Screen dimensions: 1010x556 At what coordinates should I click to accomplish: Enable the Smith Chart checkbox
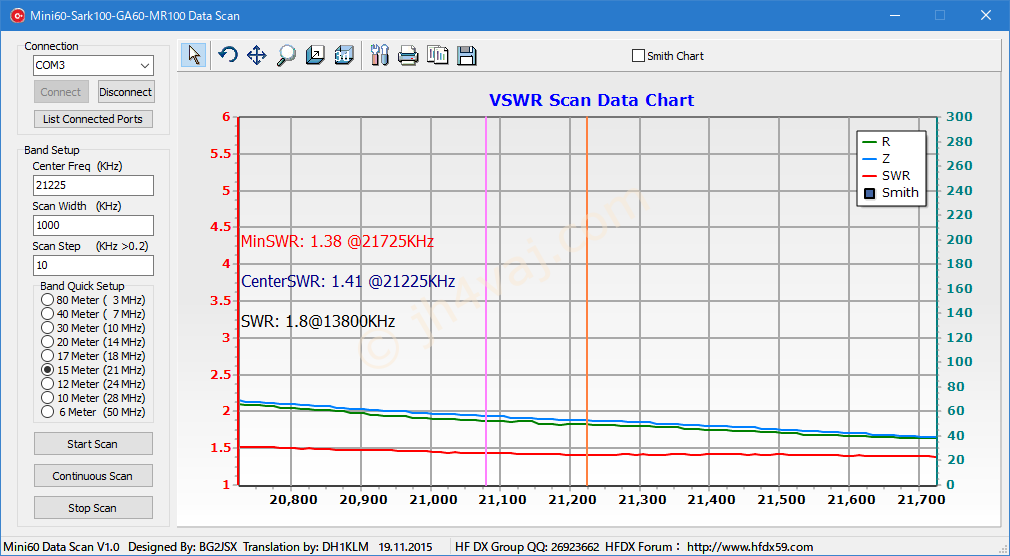[x=638, y=56]
